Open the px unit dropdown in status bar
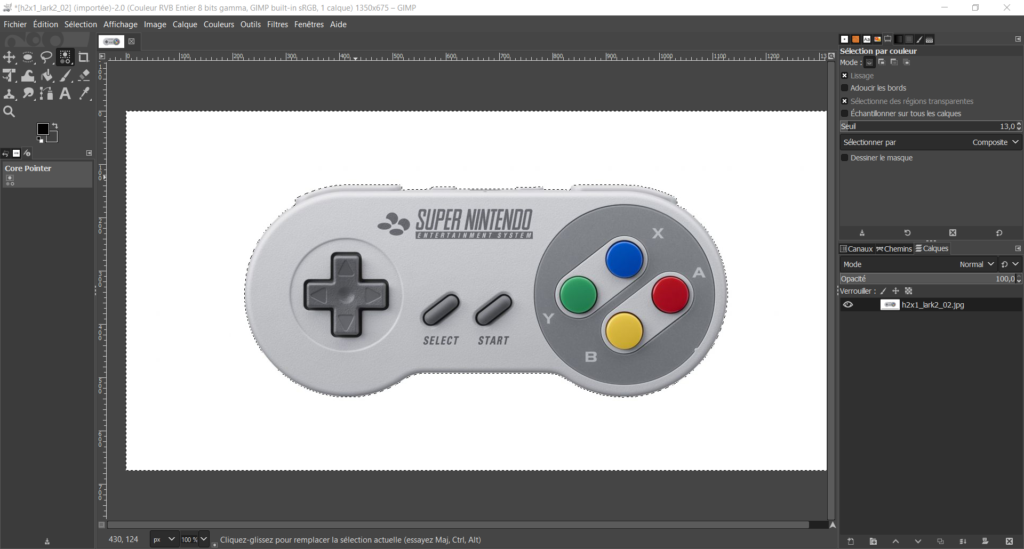This screenshot has width=1024, height=549. [x=163, y=539]
